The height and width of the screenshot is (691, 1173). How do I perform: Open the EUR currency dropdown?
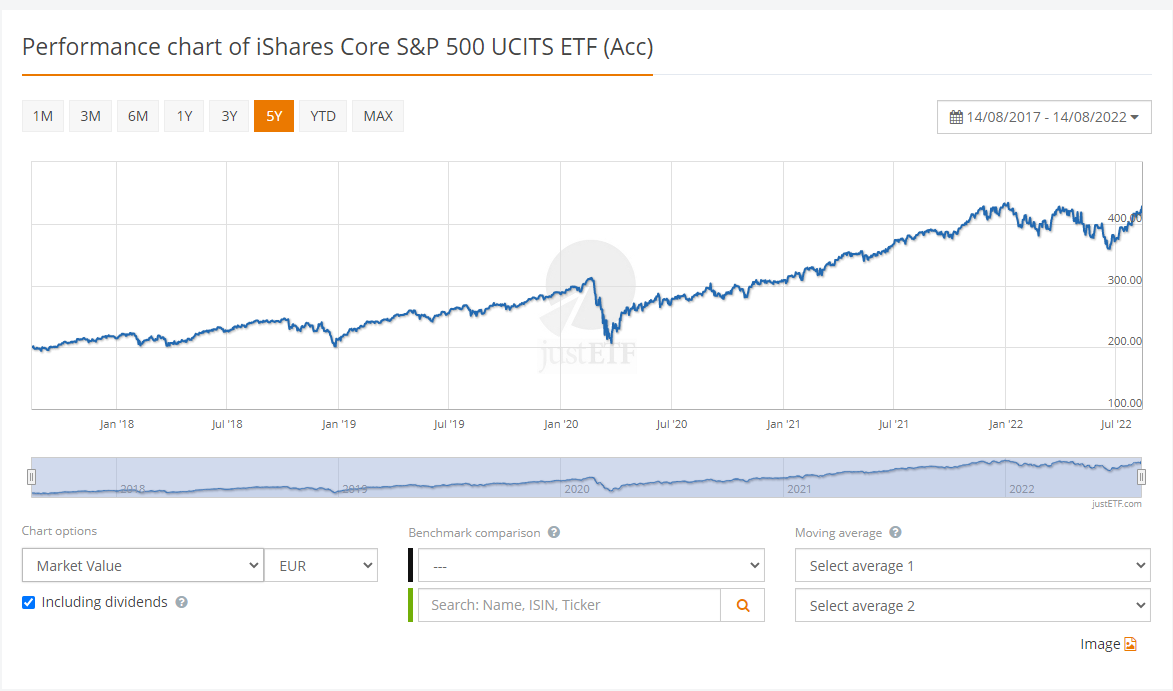322,565
